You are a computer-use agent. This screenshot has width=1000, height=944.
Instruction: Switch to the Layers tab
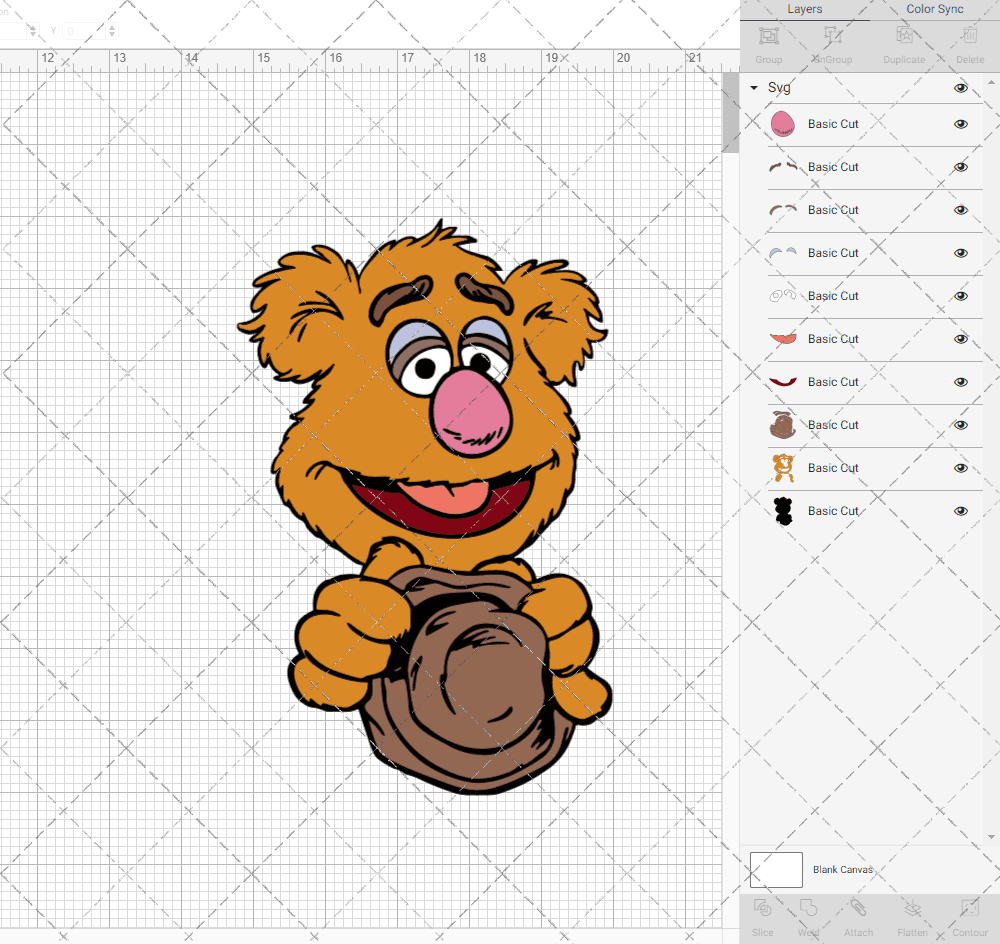click(x=804, y=9)
